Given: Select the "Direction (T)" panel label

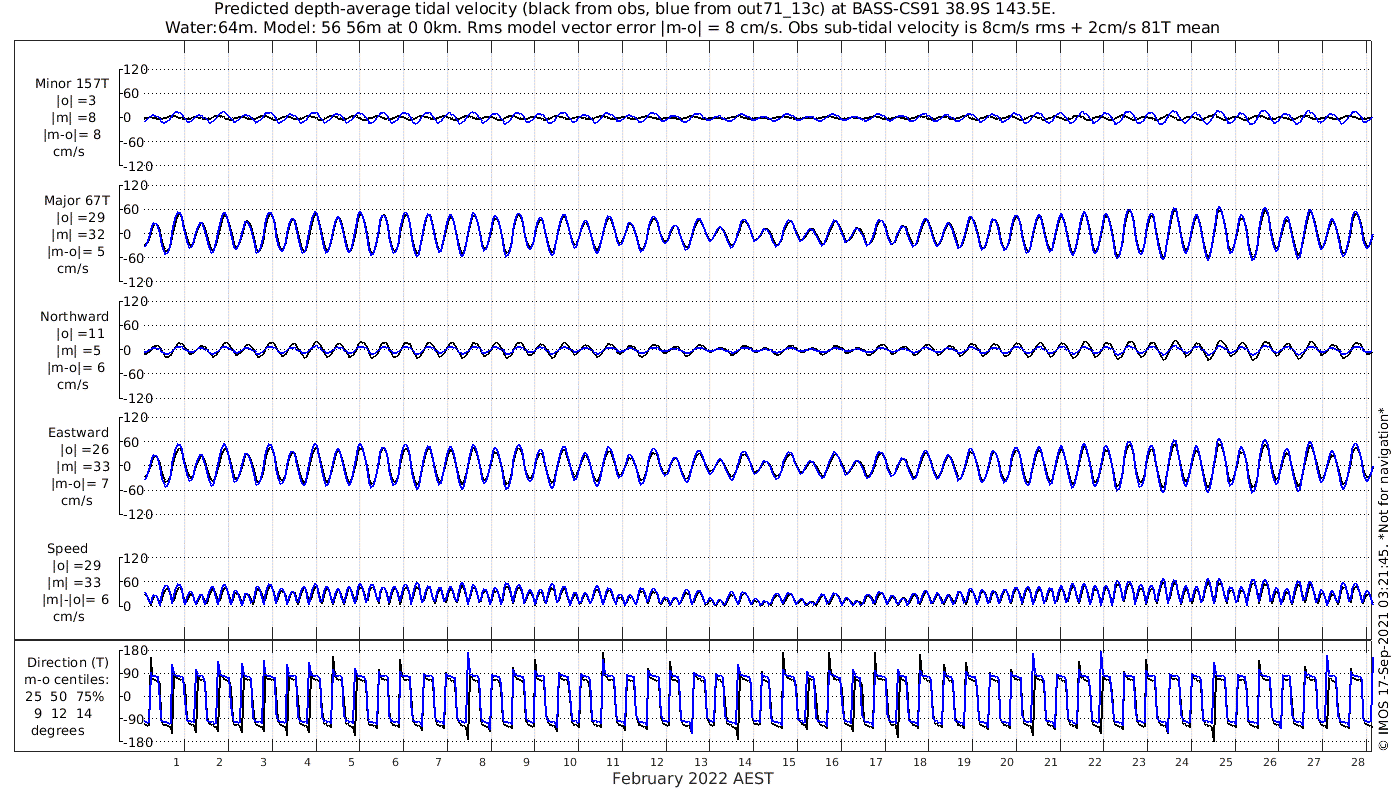Looking at the screenshot, I should click(x=68, y=662).
